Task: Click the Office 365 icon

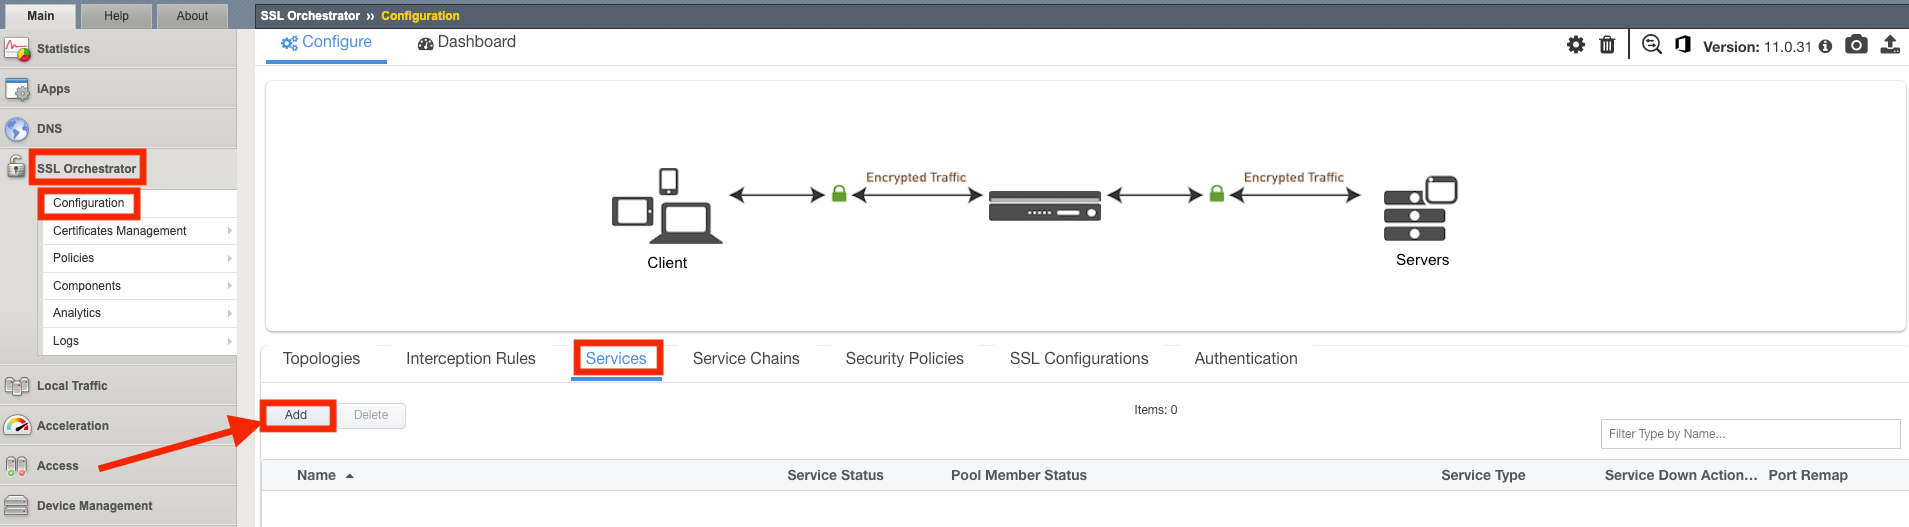Action: tap(1683, 45)
